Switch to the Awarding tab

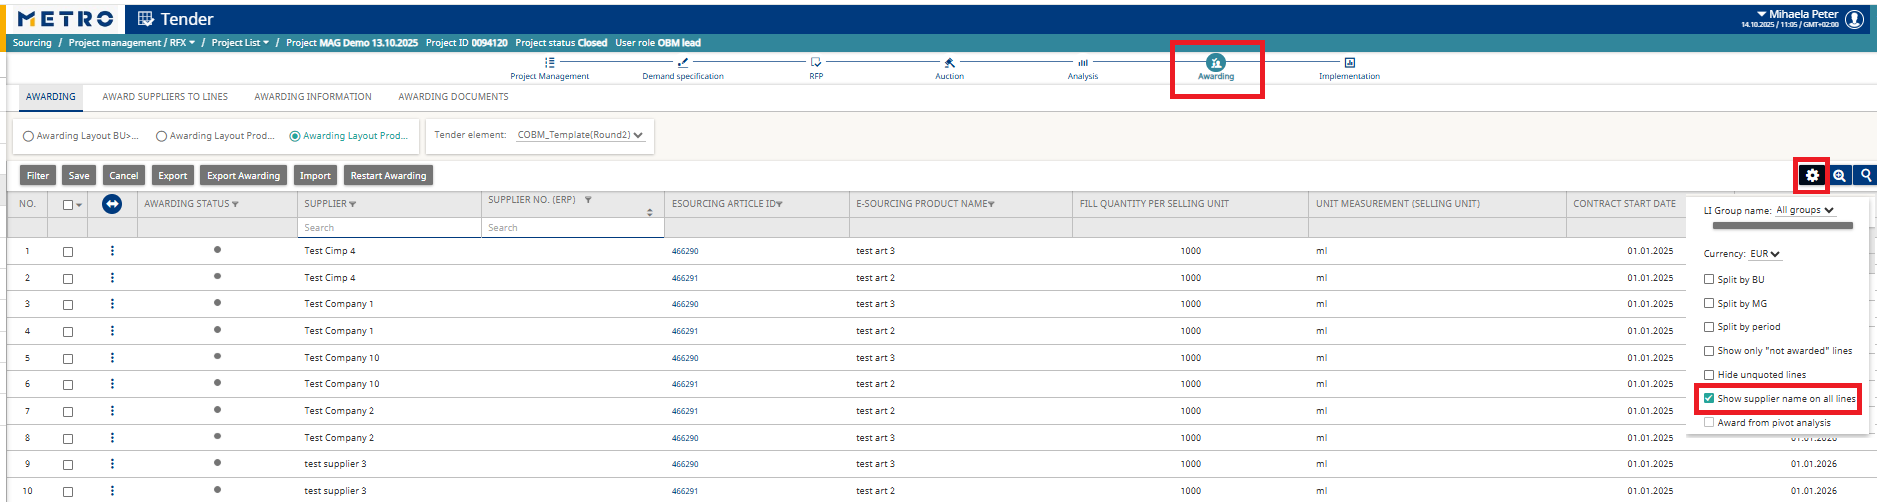coord(50,97)
